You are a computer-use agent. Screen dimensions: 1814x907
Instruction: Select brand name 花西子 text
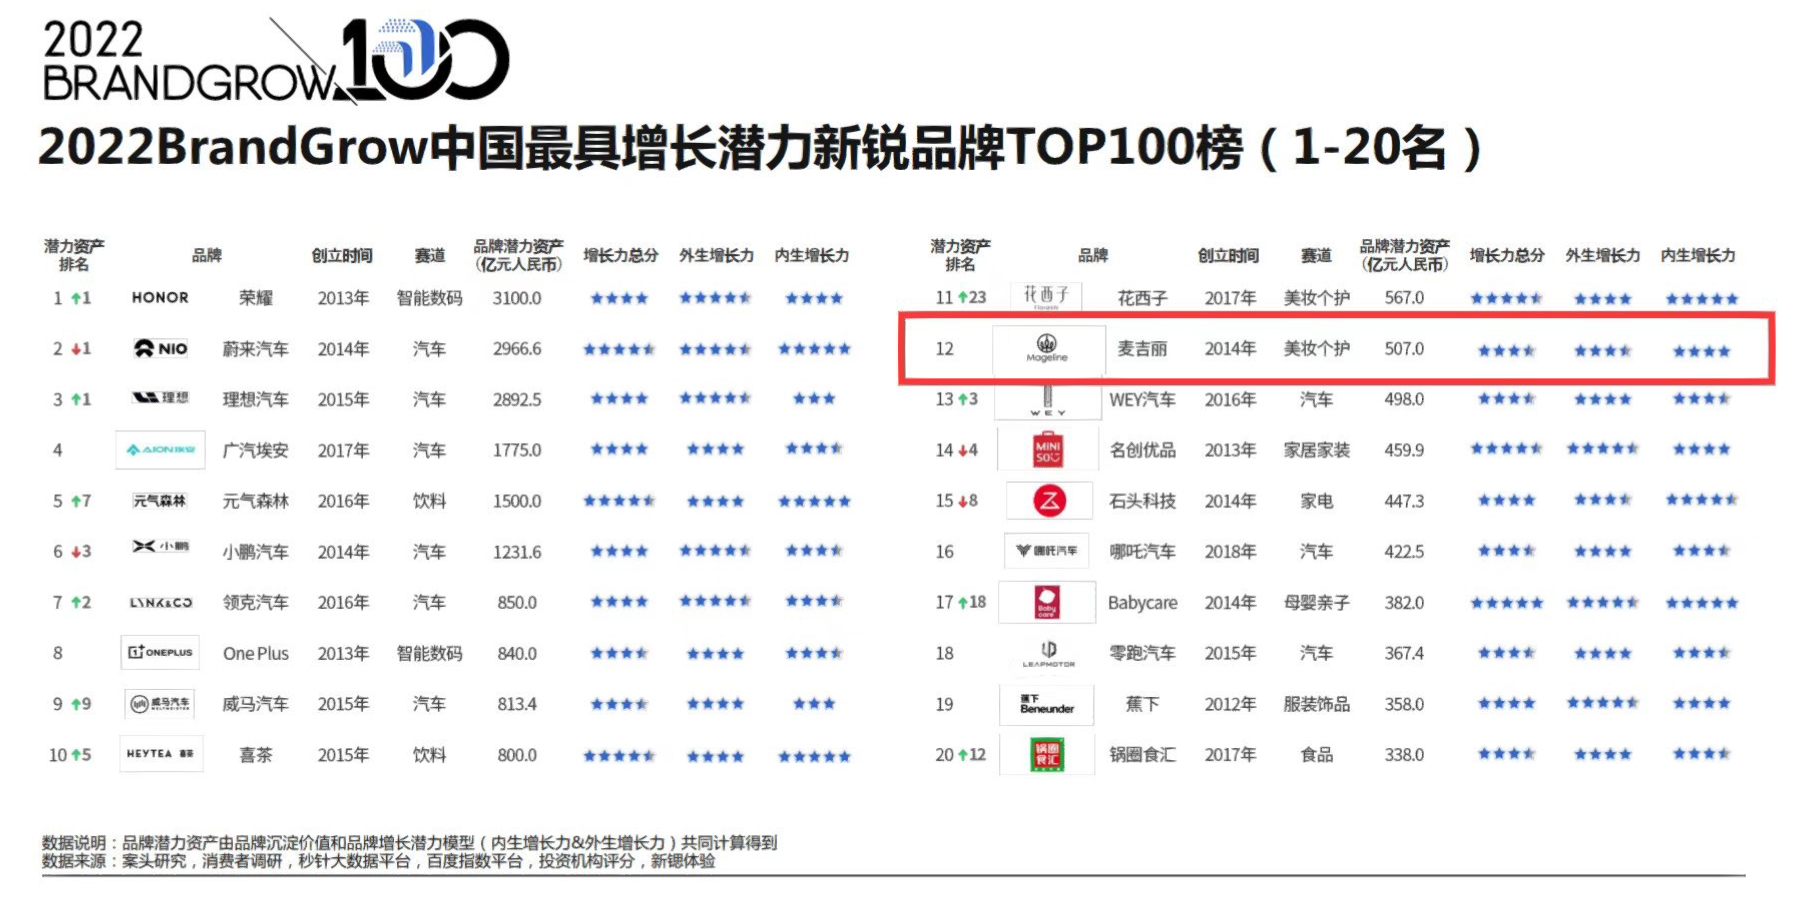coord(1142,298)
